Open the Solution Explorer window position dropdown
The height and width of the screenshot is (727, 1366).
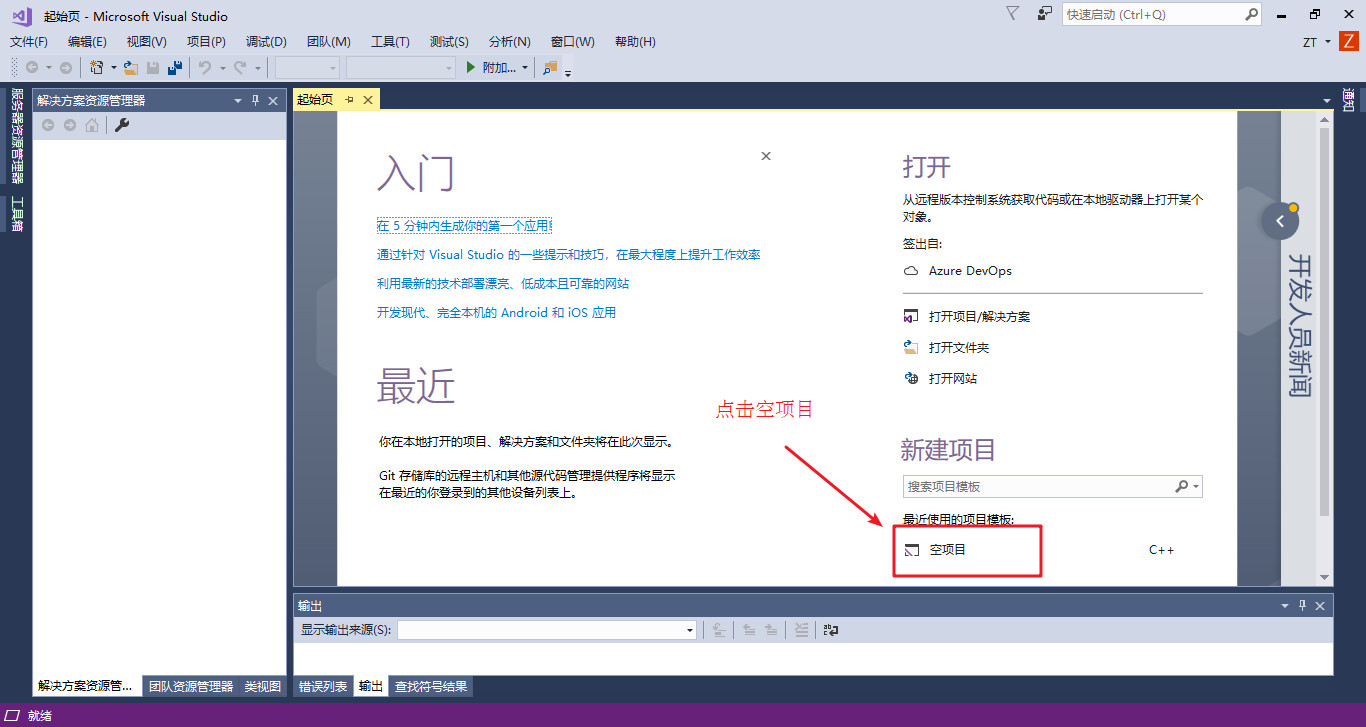click(238, 101)
